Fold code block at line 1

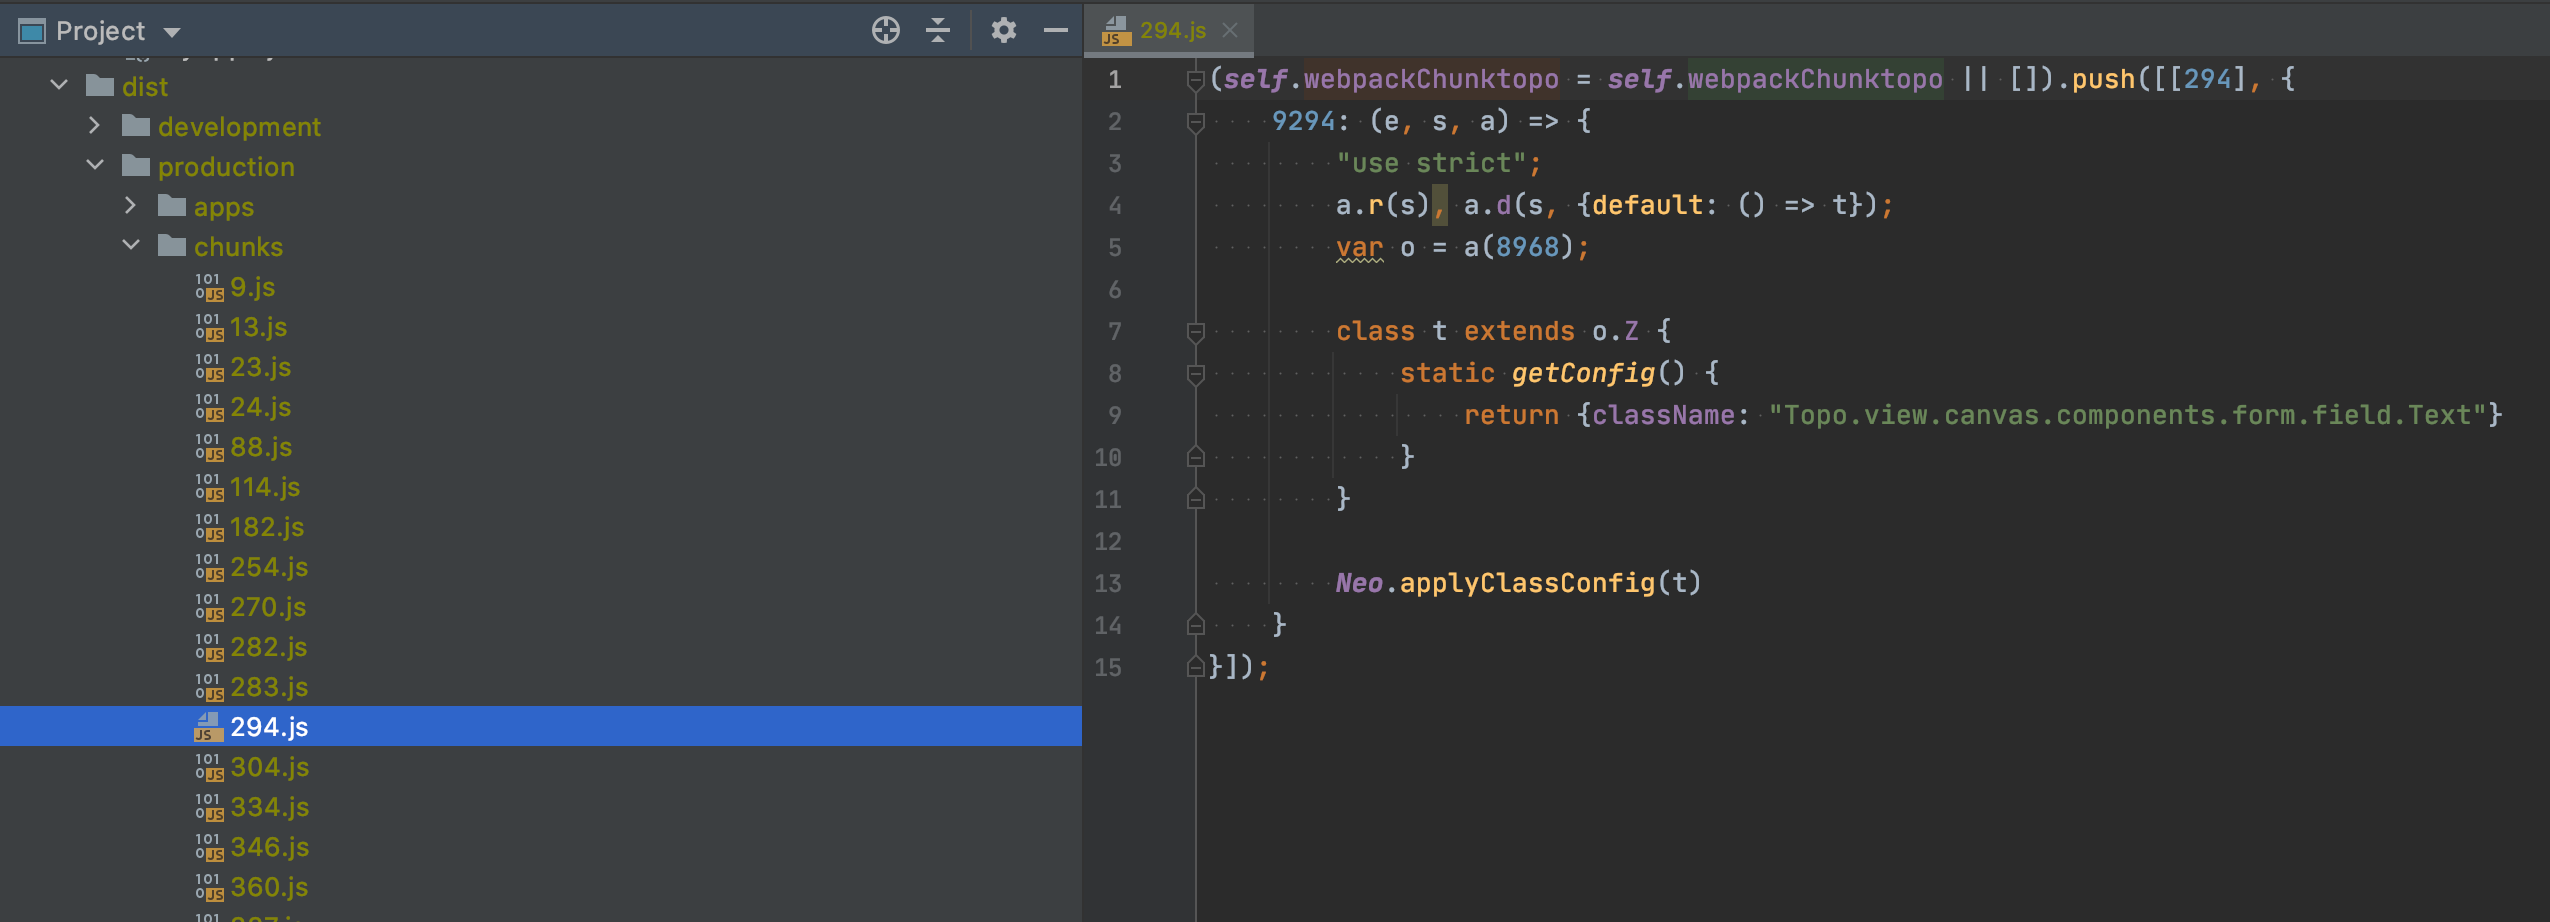[1195, 79]
